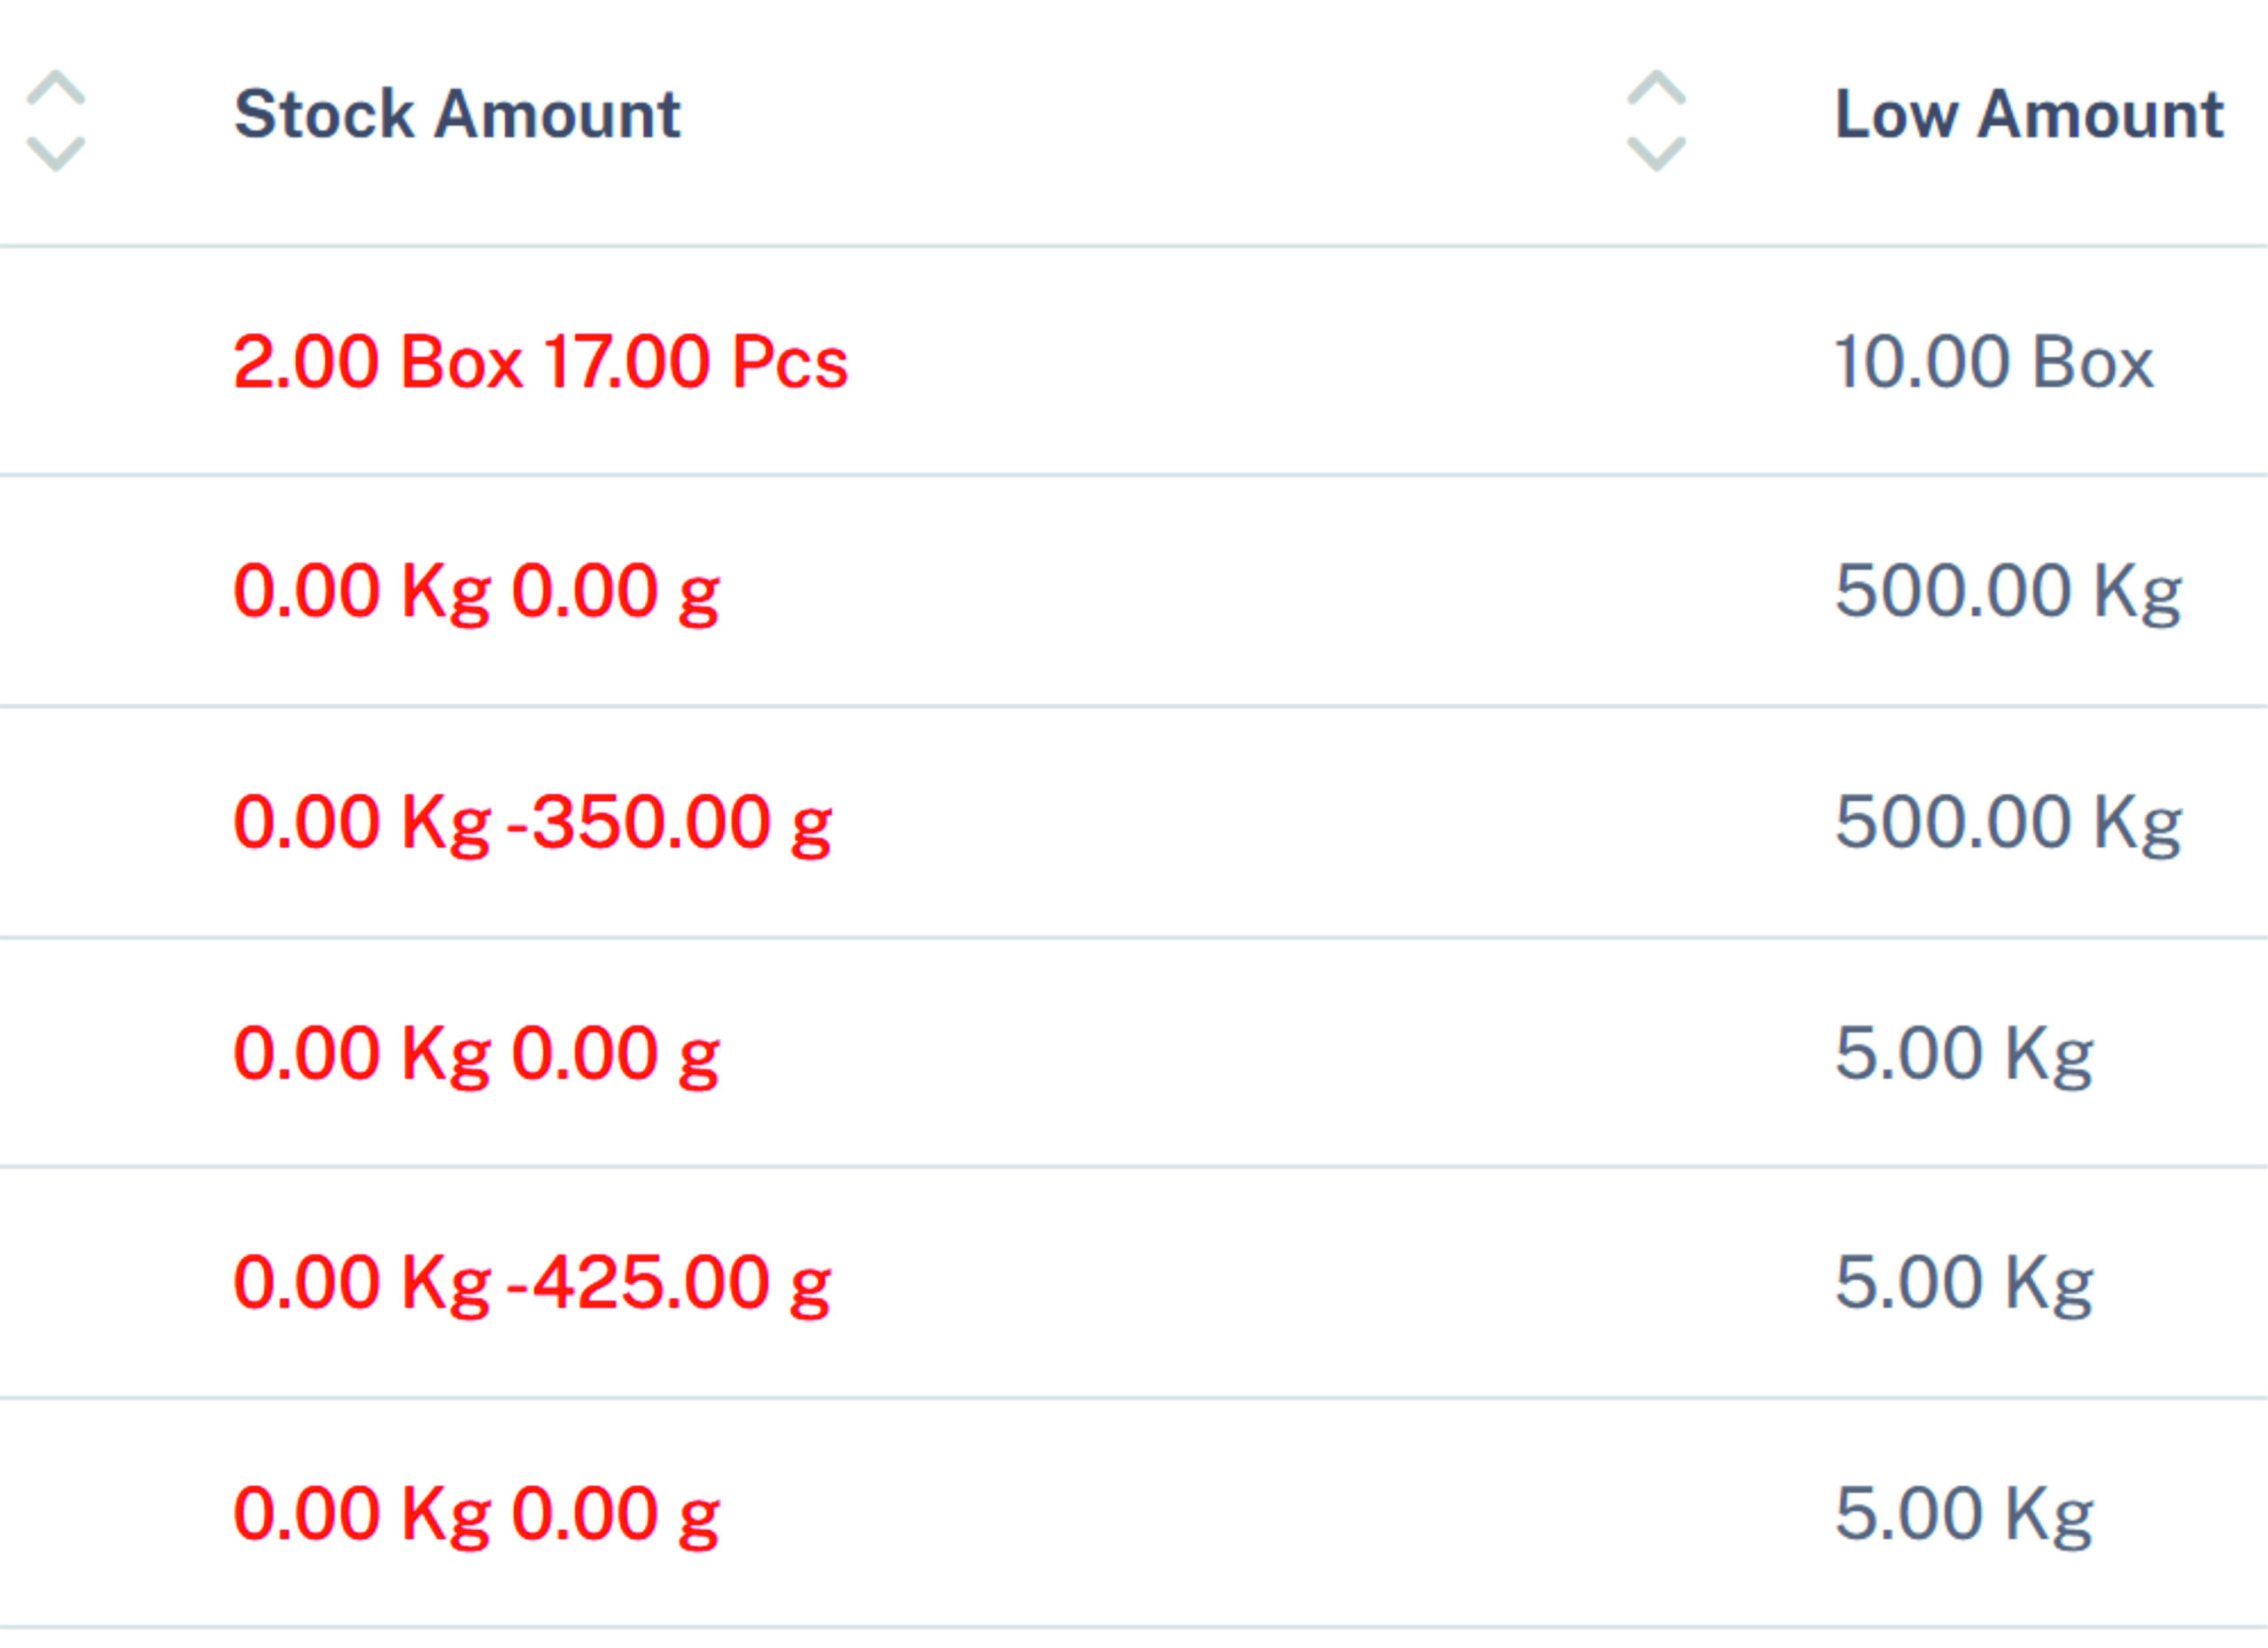
Task: Click the sort-ascending arrow left of Stock Amount
Action: [x=55, y=88]
